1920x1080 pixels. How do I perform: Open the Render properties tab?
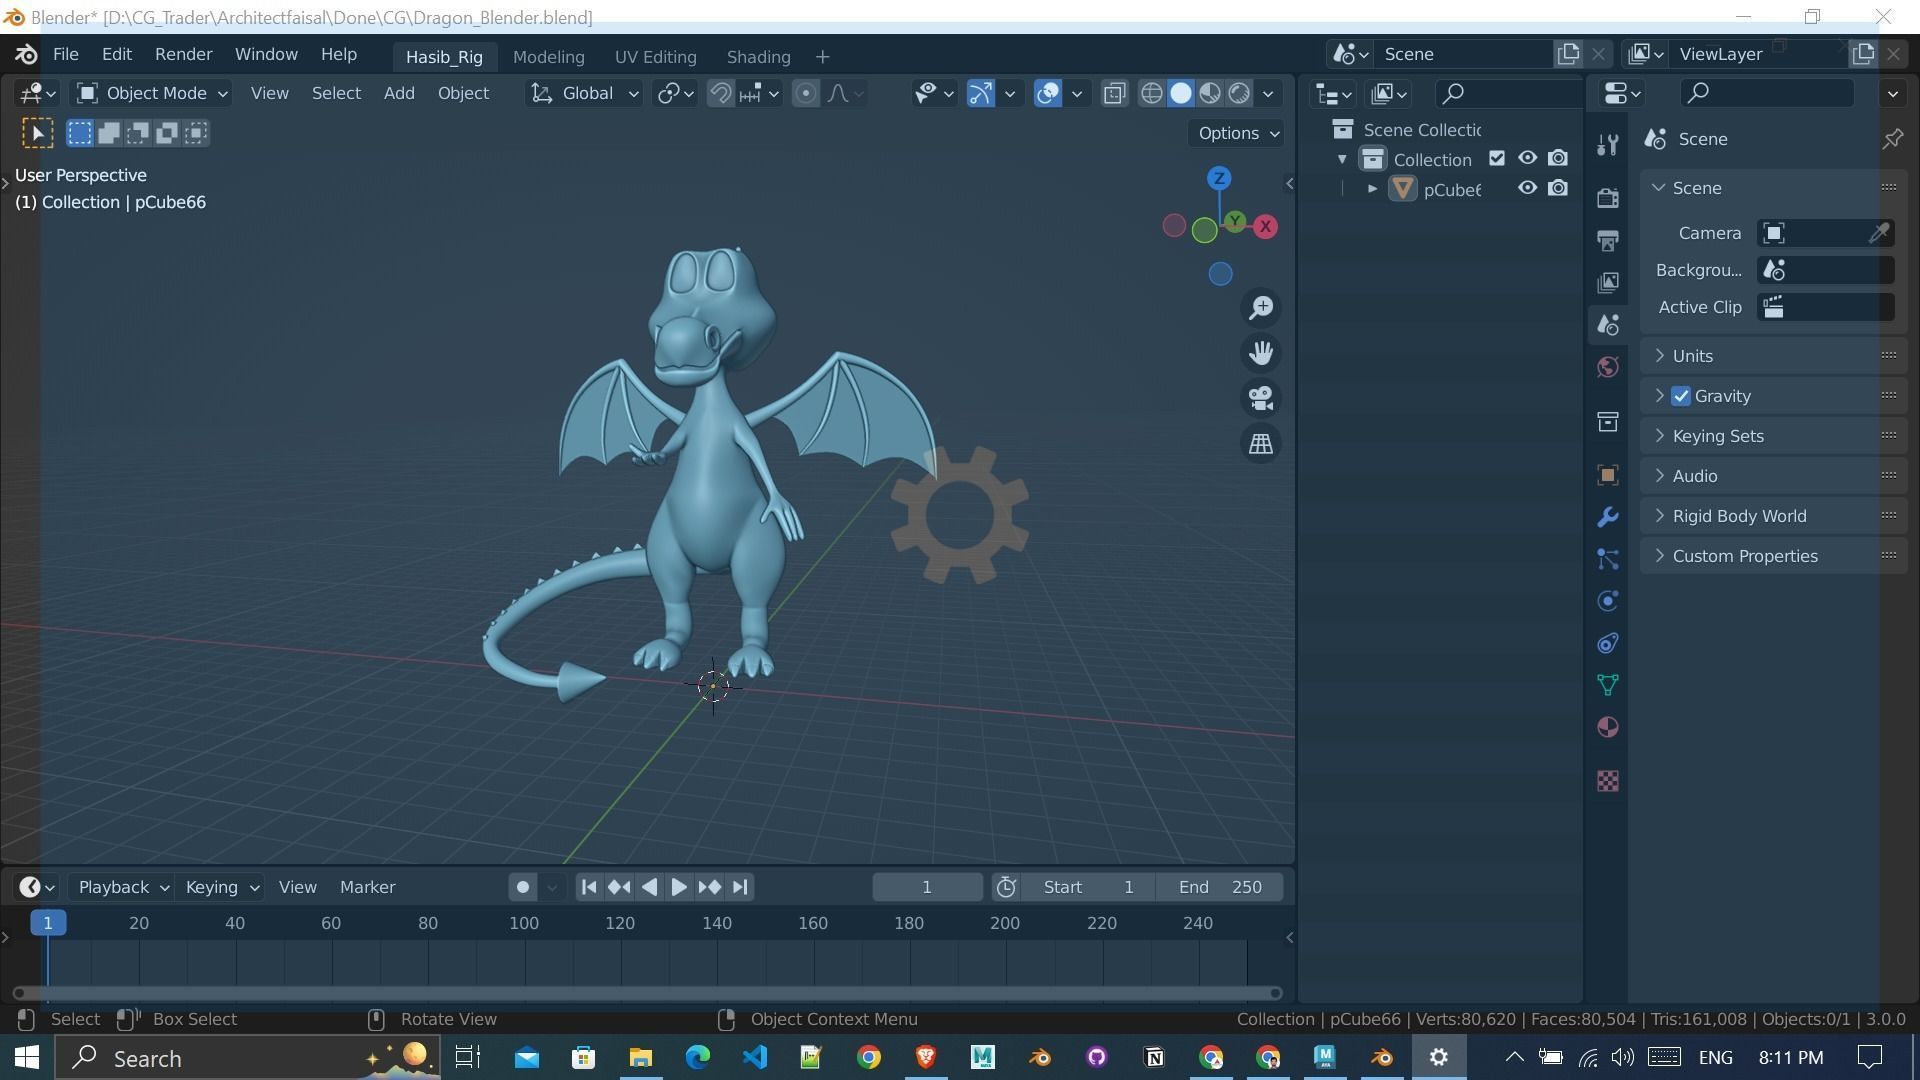[x=1607, y=198]
